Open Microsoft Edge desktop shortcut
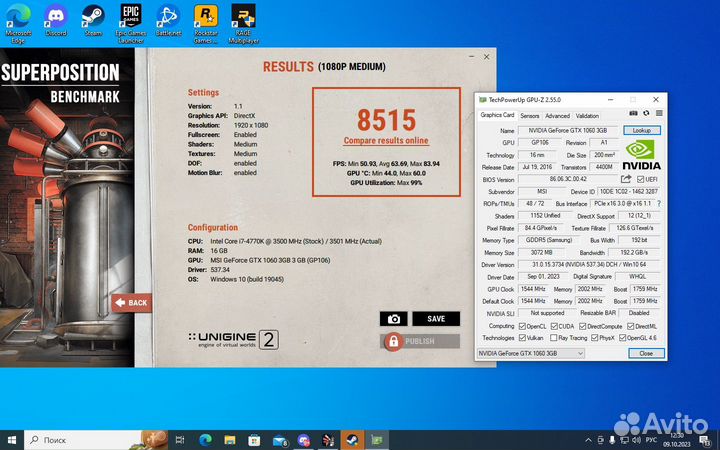The image size is (720, 450). point(18,24)
